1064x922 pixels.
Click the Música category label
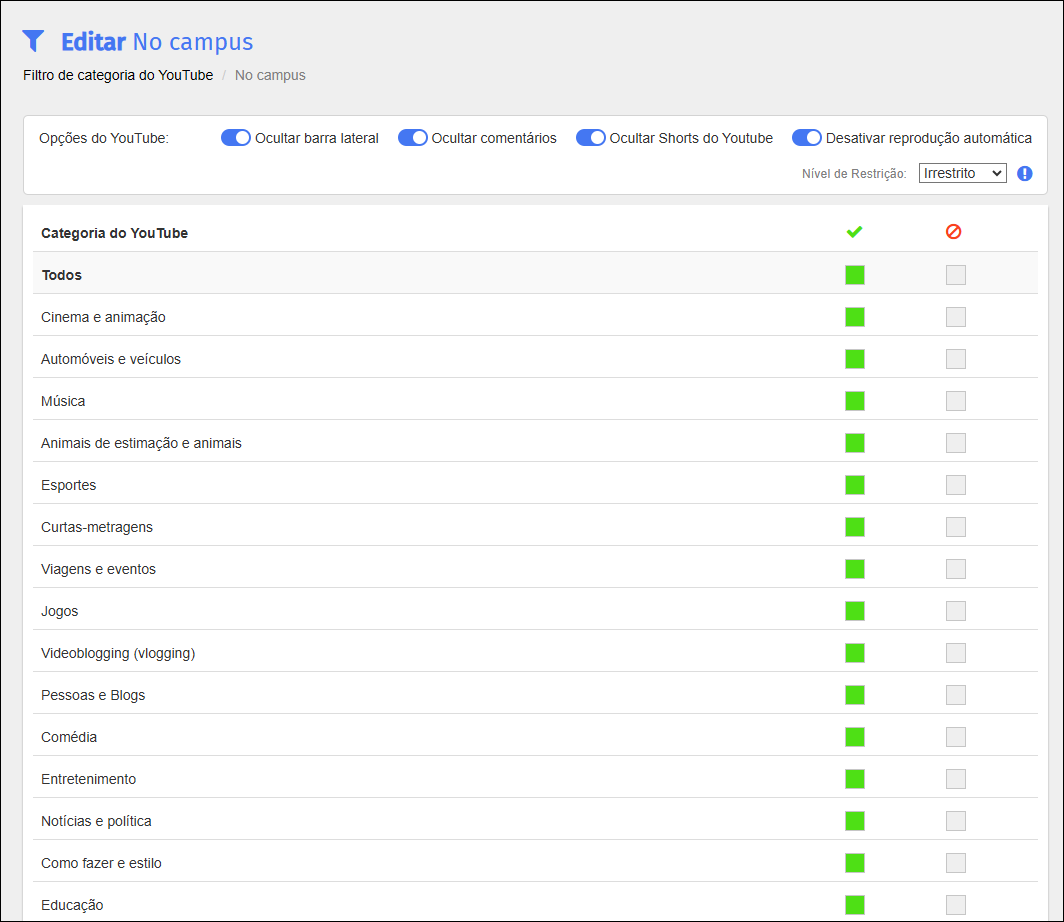click(63, 402)
